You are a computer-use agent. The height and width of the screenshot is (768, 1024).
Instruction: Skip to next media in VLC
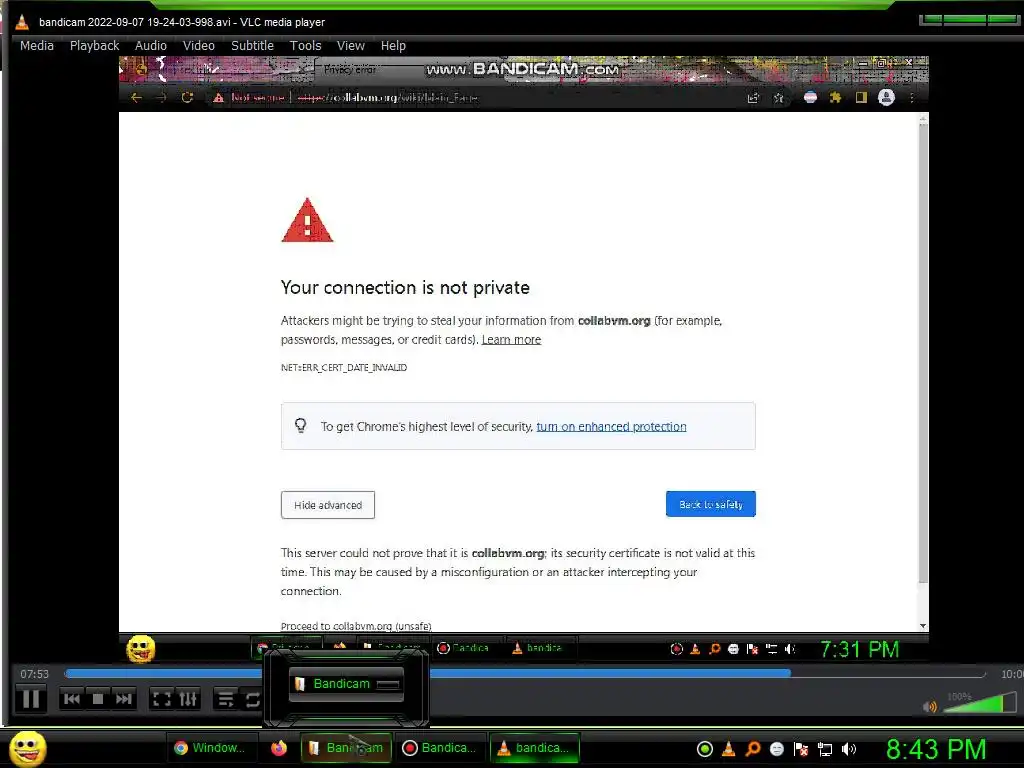123,699
